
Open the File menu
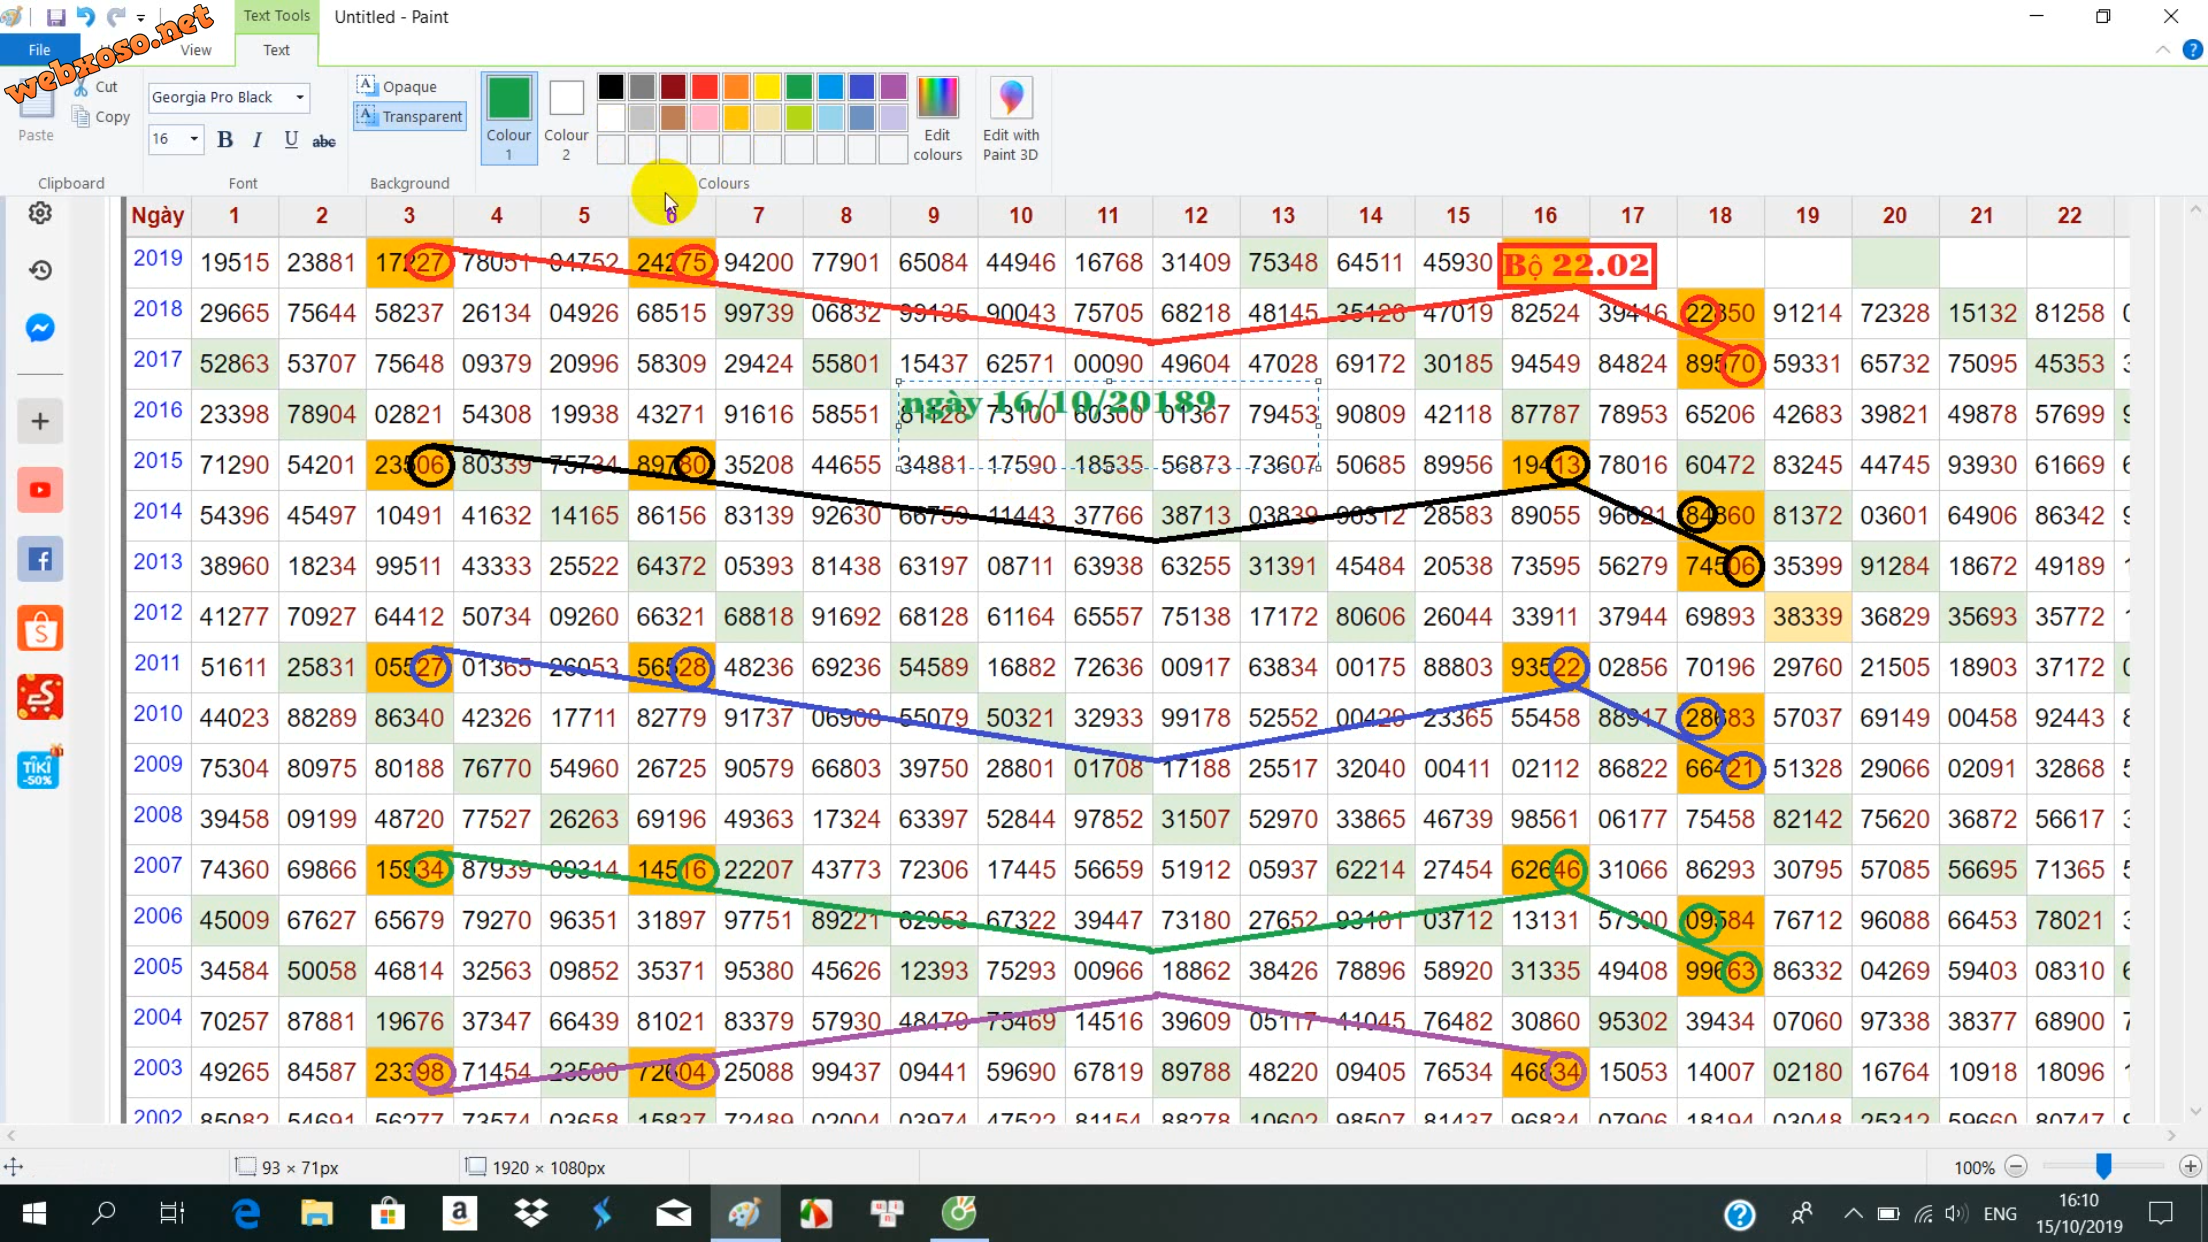click(x=40, y=50)
